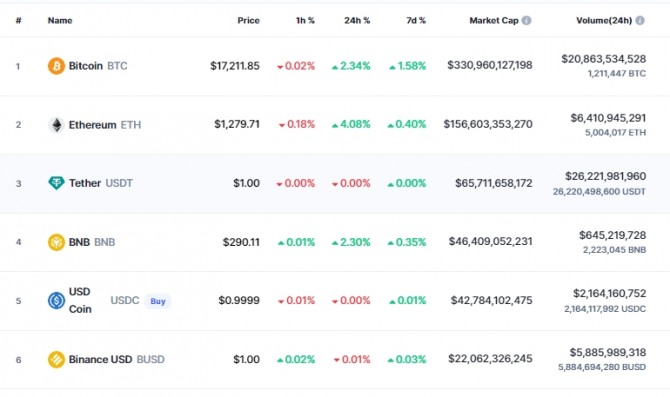Click the 26,220,498,600 USDT volume value
Viewport: 670px width, 397px height.
click(x=599, y=191)
